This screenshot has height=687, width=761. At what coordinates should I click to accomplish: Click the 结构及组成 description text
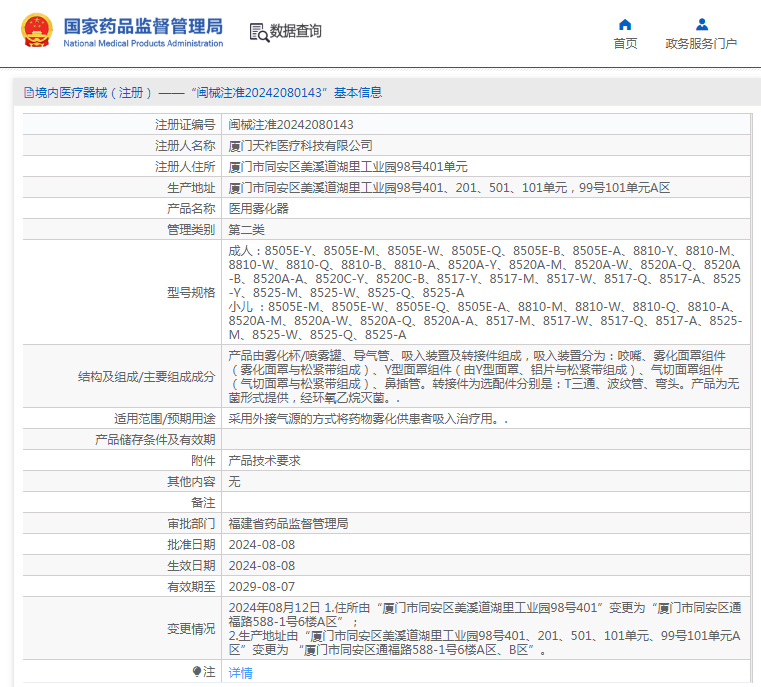484,377
